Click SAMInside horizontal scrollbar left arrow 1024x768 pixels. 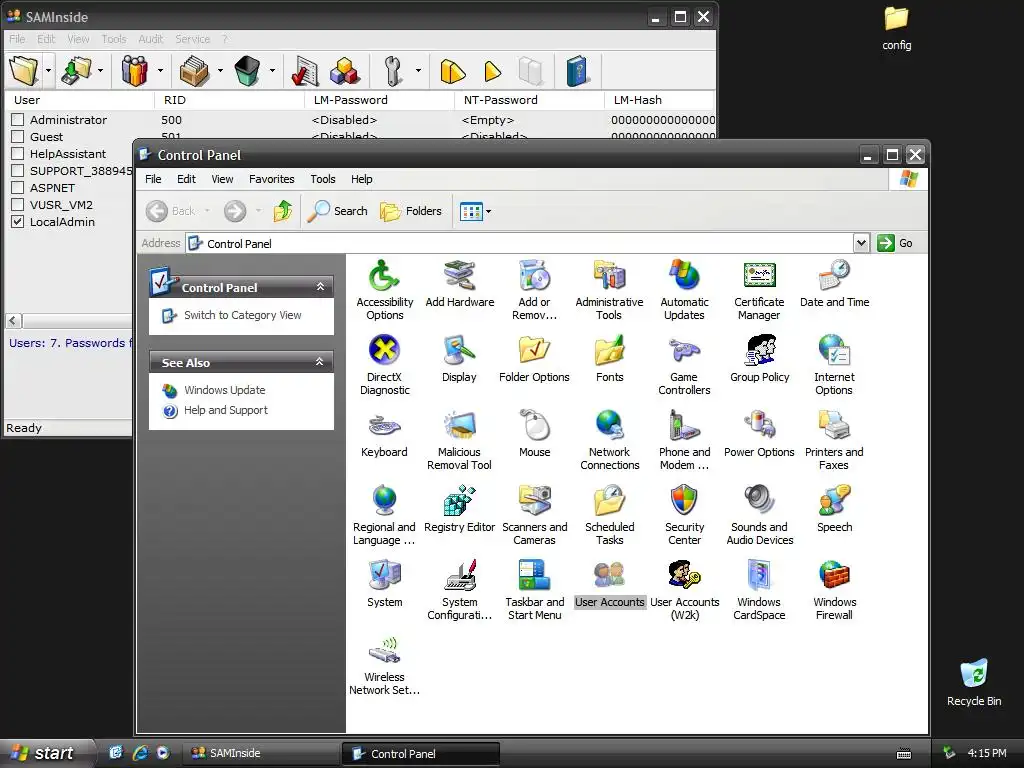coord(14,321)
